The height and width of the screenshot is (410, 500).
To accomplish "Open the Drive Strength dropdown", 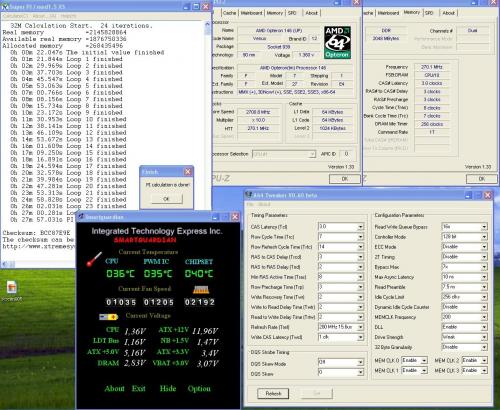I will click(x=484, y=337).
